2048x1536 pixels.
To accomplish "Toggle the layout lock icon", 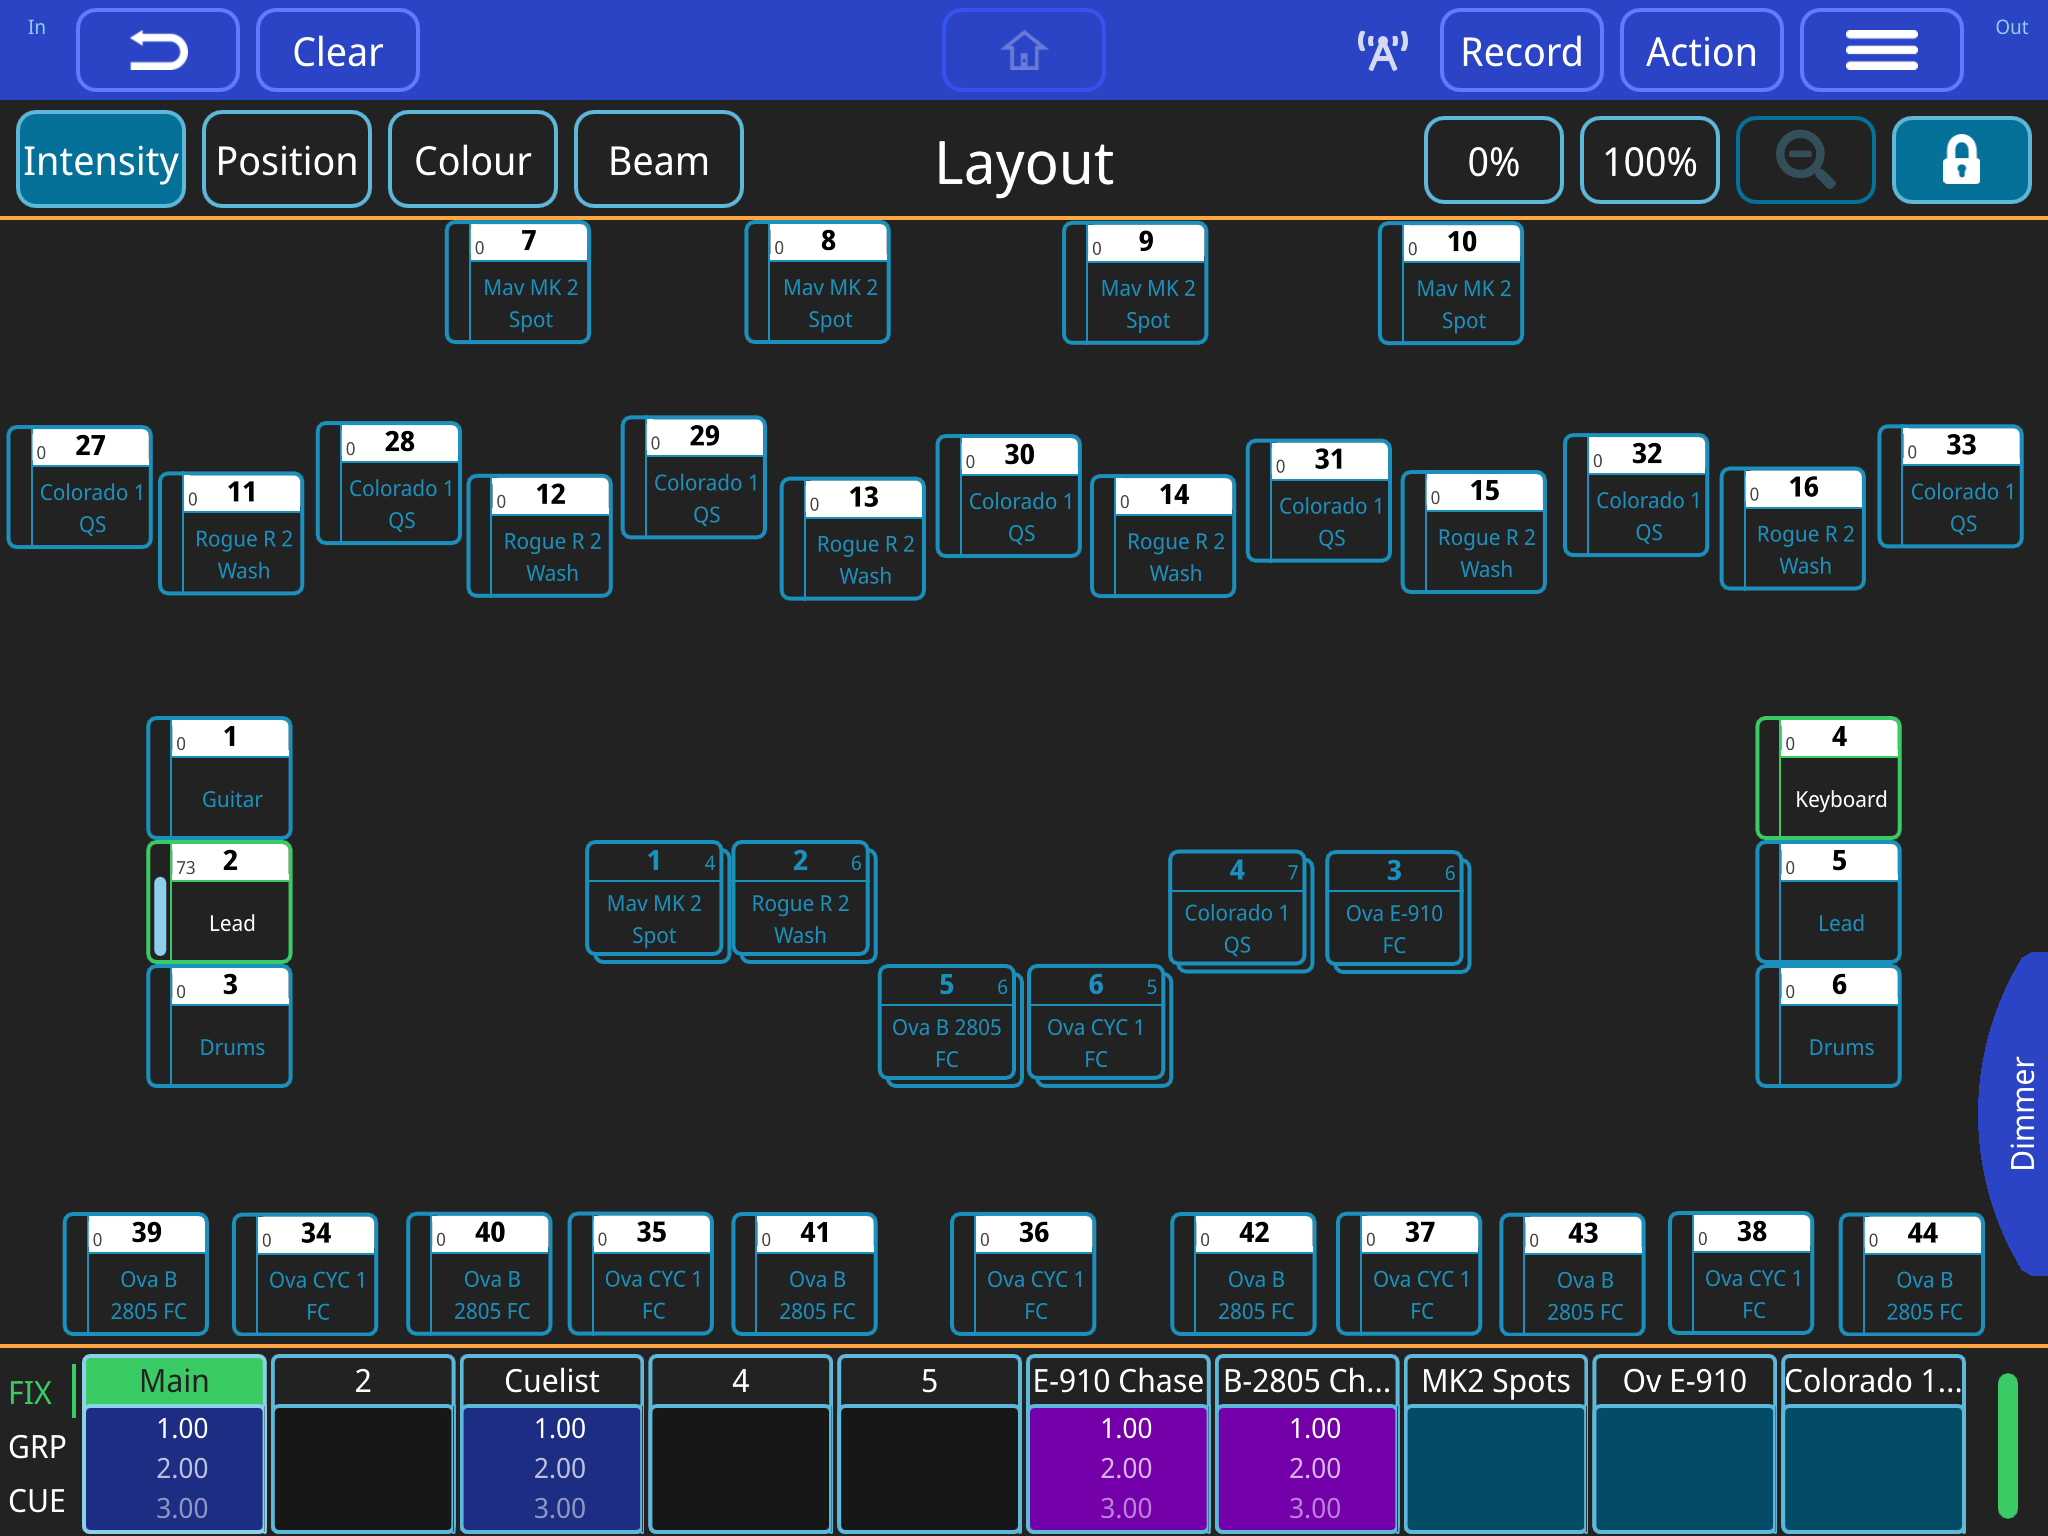I will (x=1959, y=159).
